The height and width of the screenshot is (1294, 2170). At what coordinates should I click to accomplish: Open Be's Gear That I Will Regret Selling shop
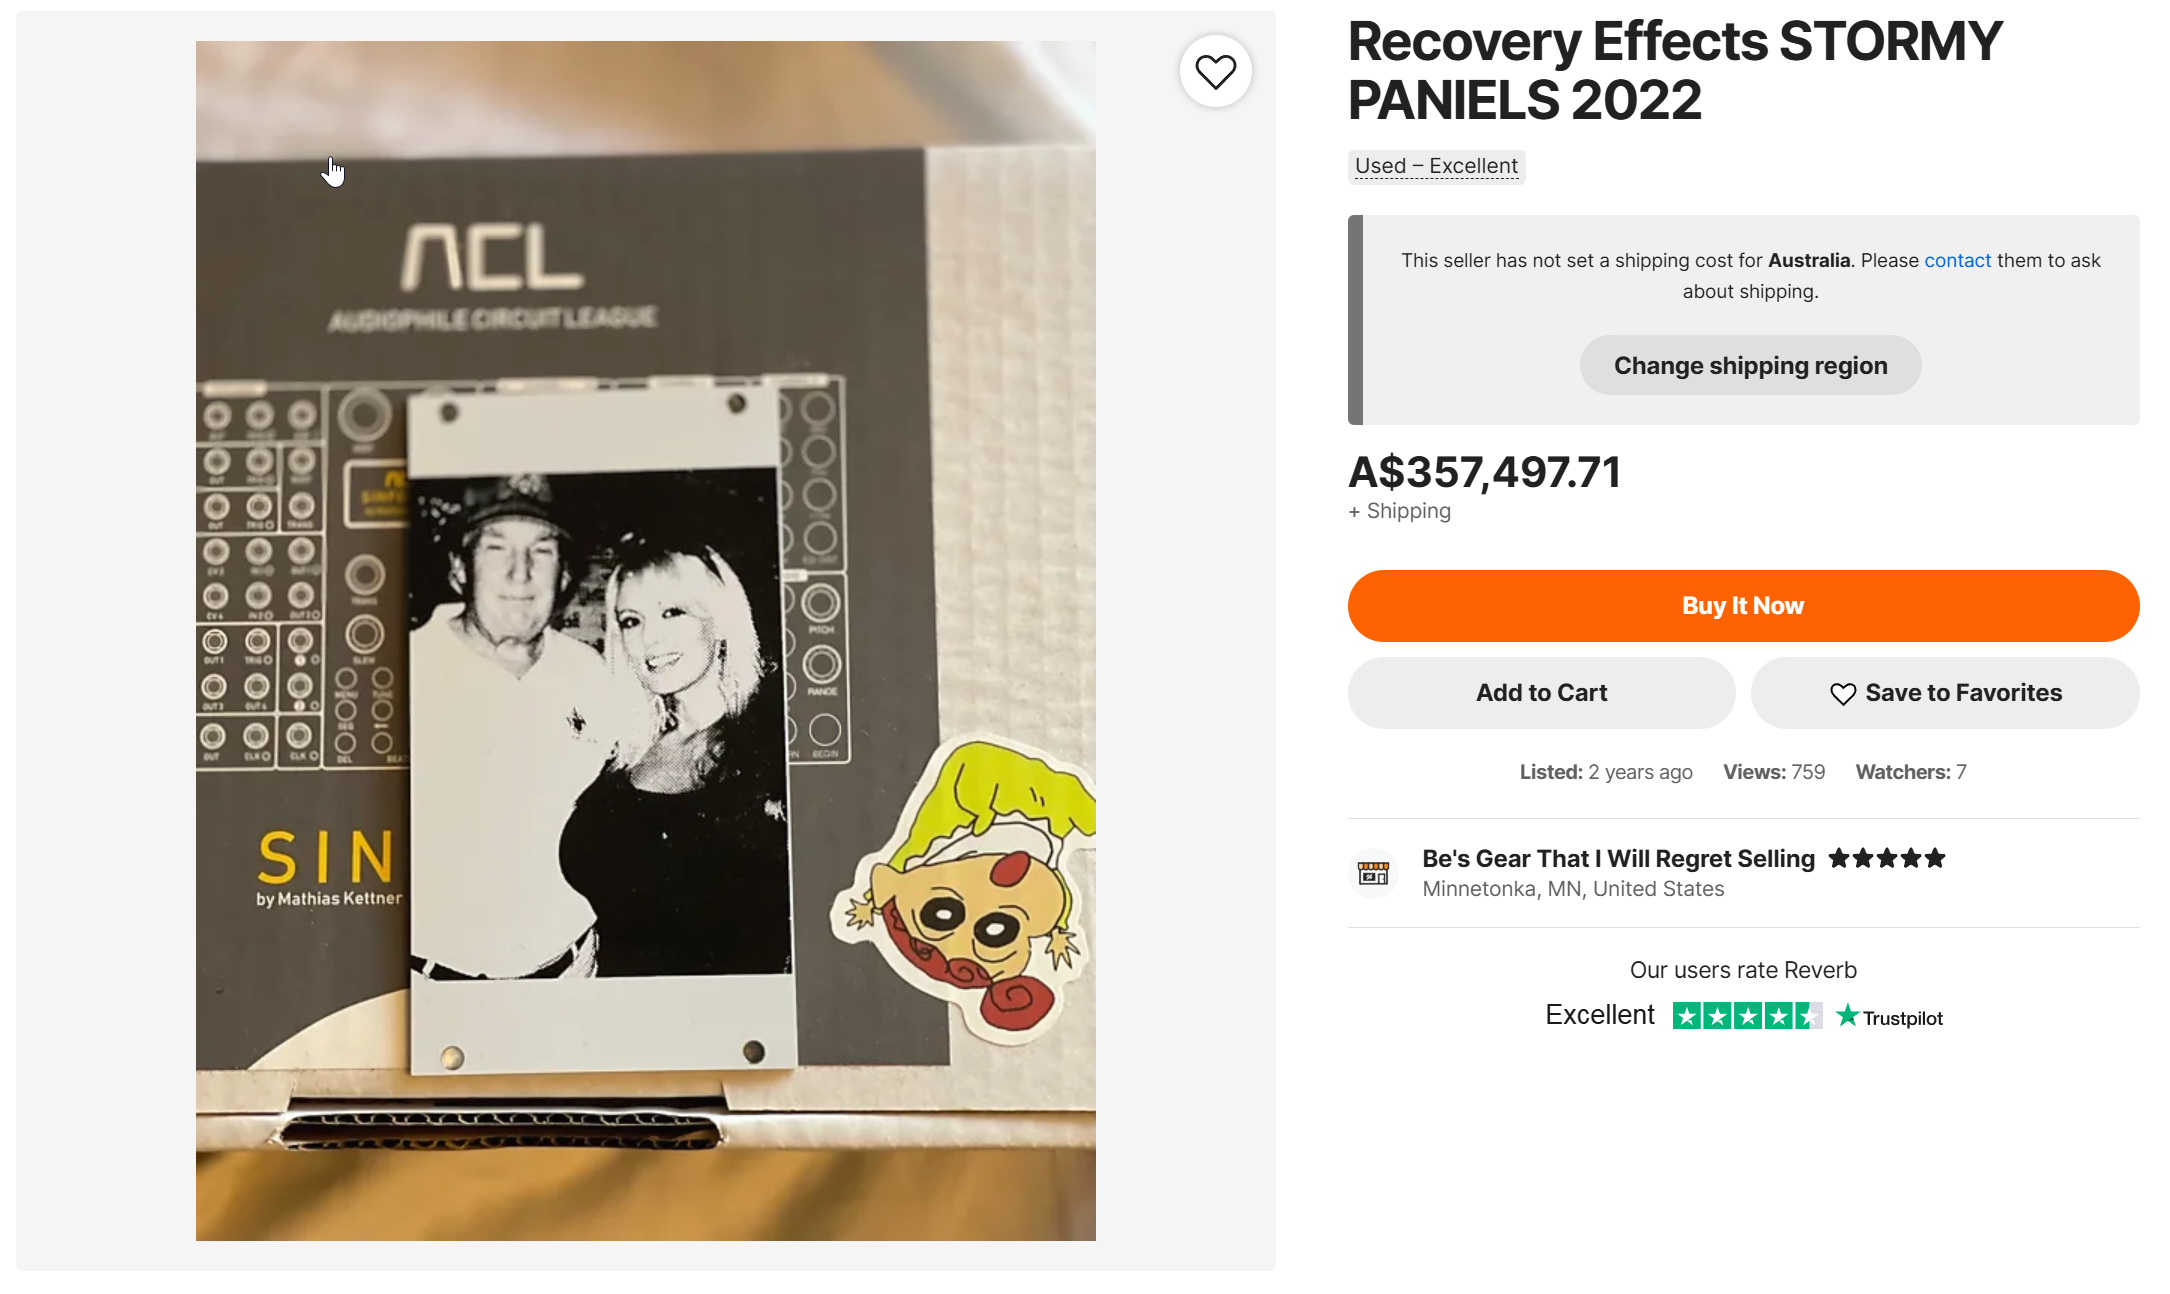[x=1618, y=859]
